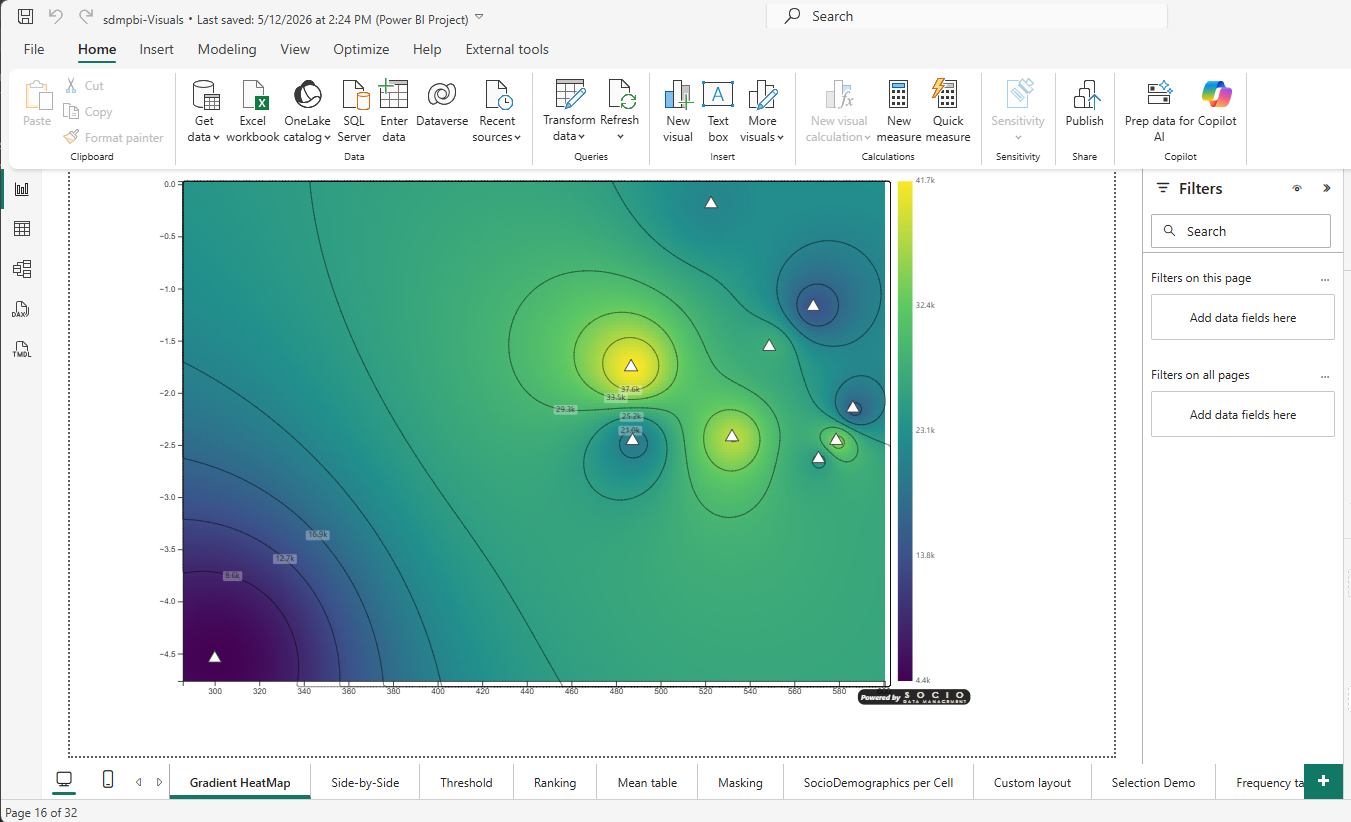
Task: Insert a New visual on the canvas
Action: (x=678, y=111)
